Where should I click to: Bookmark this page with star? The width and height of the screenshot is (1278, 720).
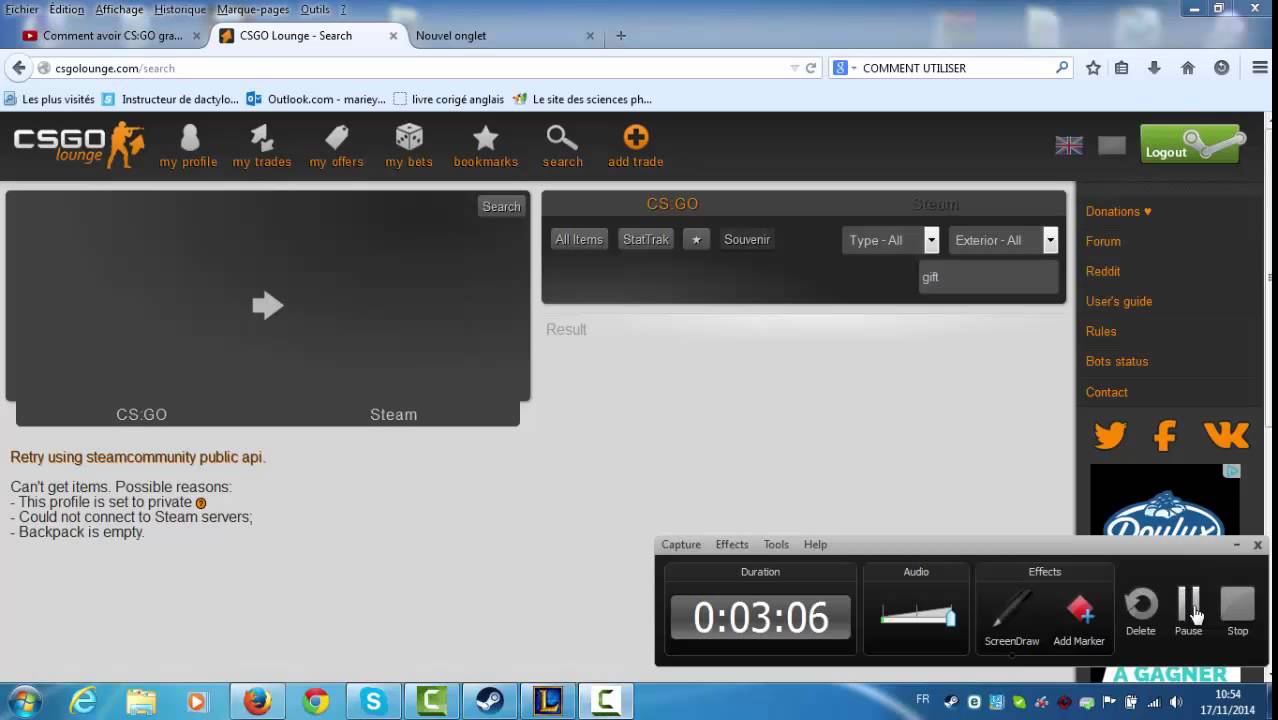click(1093, 68)
